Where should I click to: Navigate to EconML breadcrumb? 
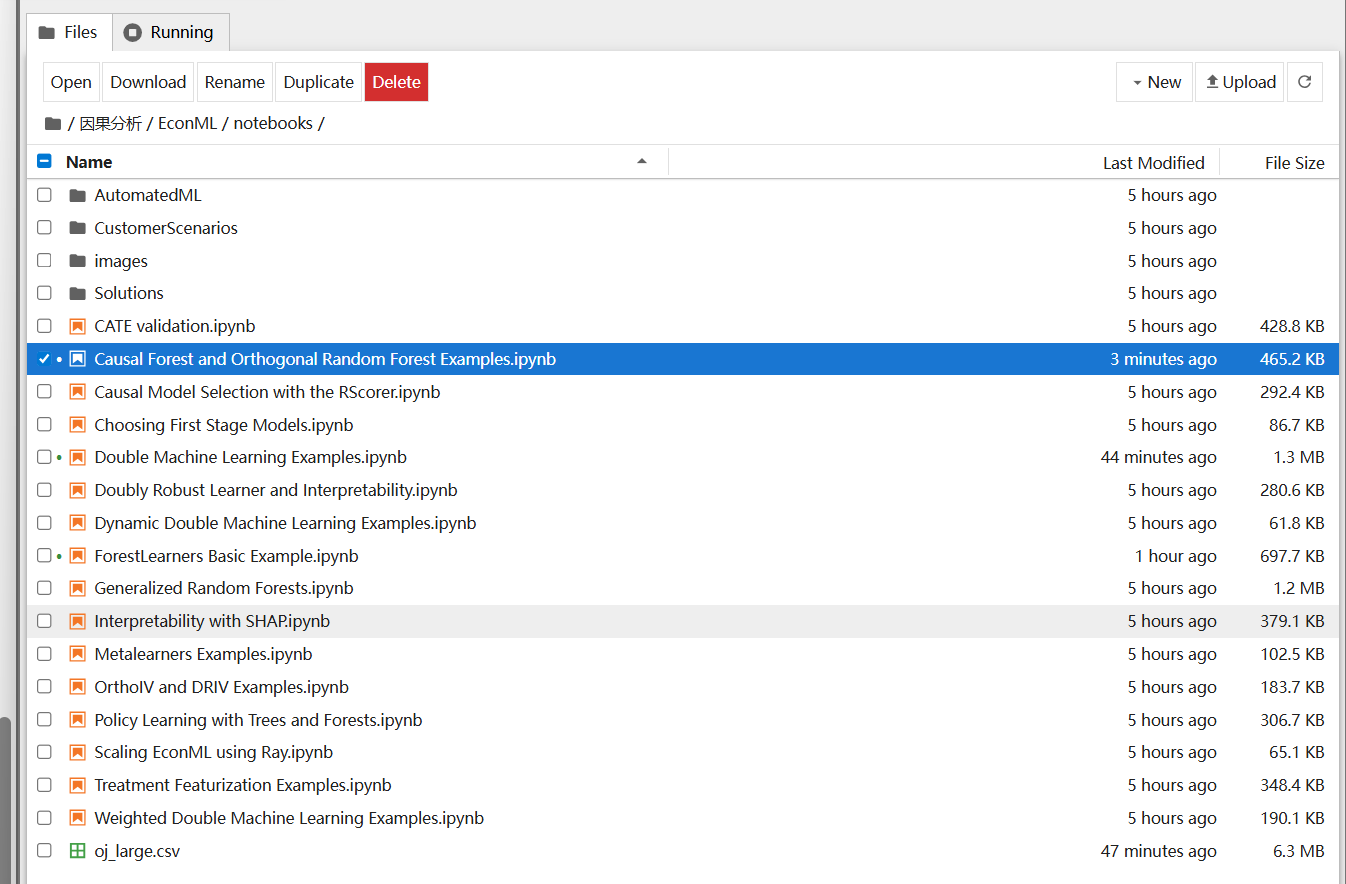187,124
